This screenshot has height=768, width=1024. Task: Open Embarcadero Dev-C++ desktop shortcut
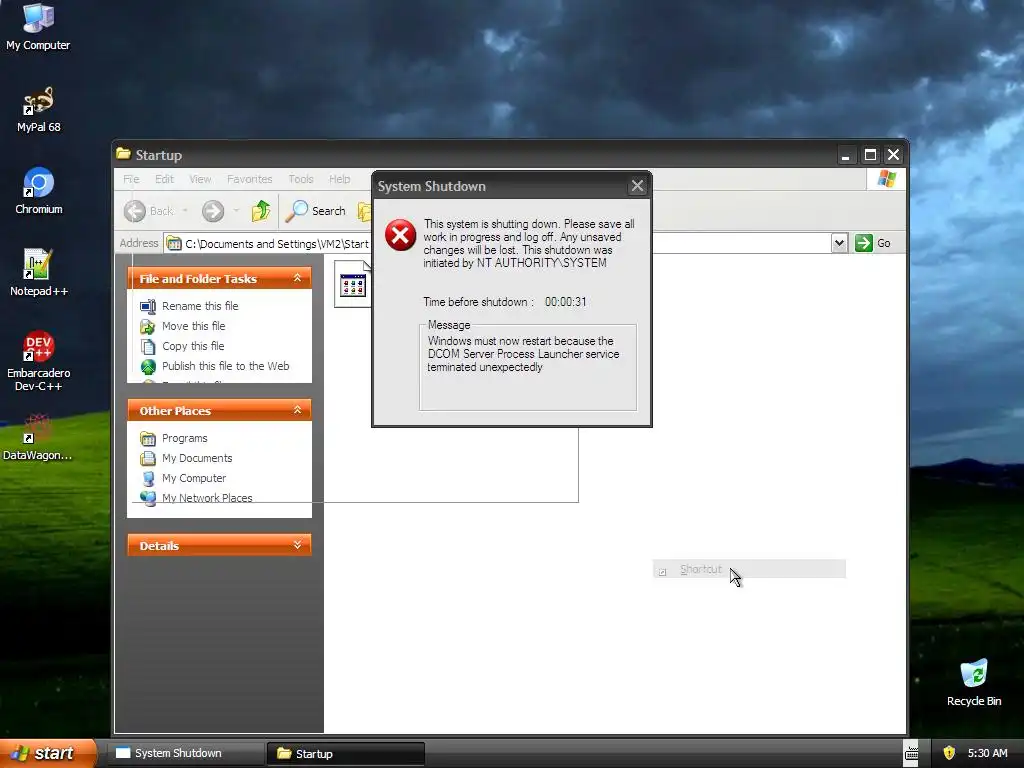(x=38, y=360)
